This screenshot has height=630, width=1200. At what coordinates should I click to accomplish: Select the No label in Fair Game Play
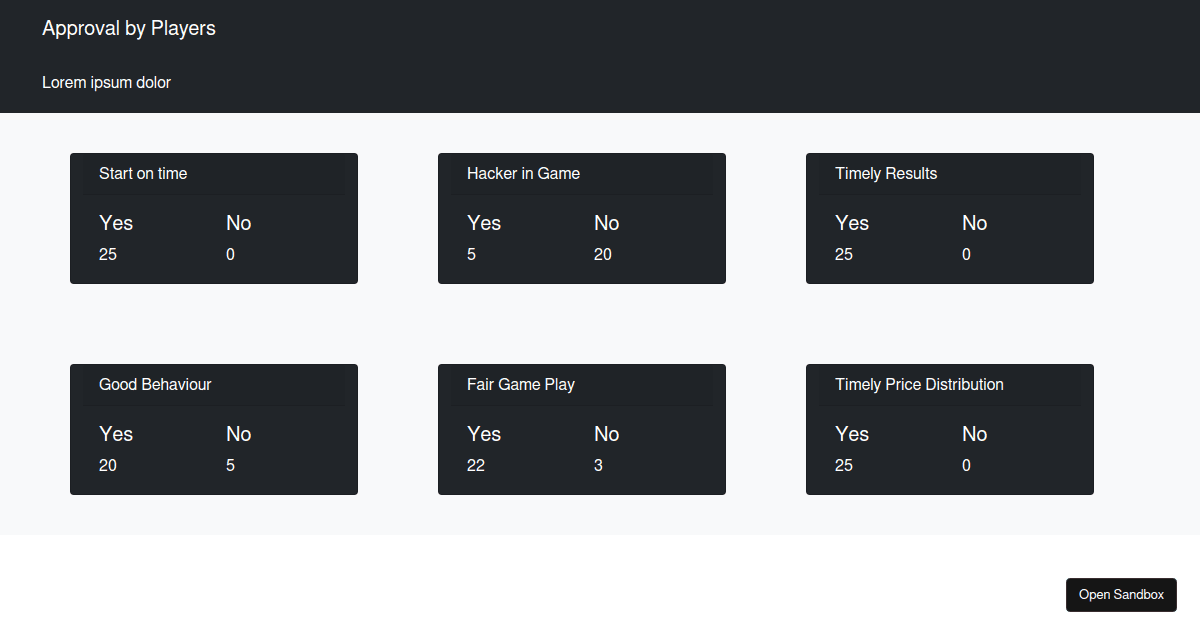coord(606,434)
